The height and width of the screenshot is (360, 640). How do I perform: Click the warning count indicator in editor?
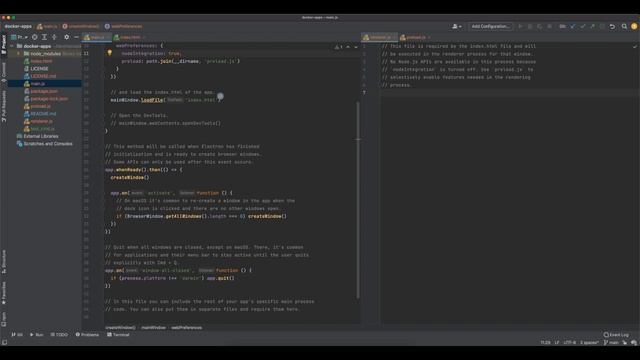338,47
